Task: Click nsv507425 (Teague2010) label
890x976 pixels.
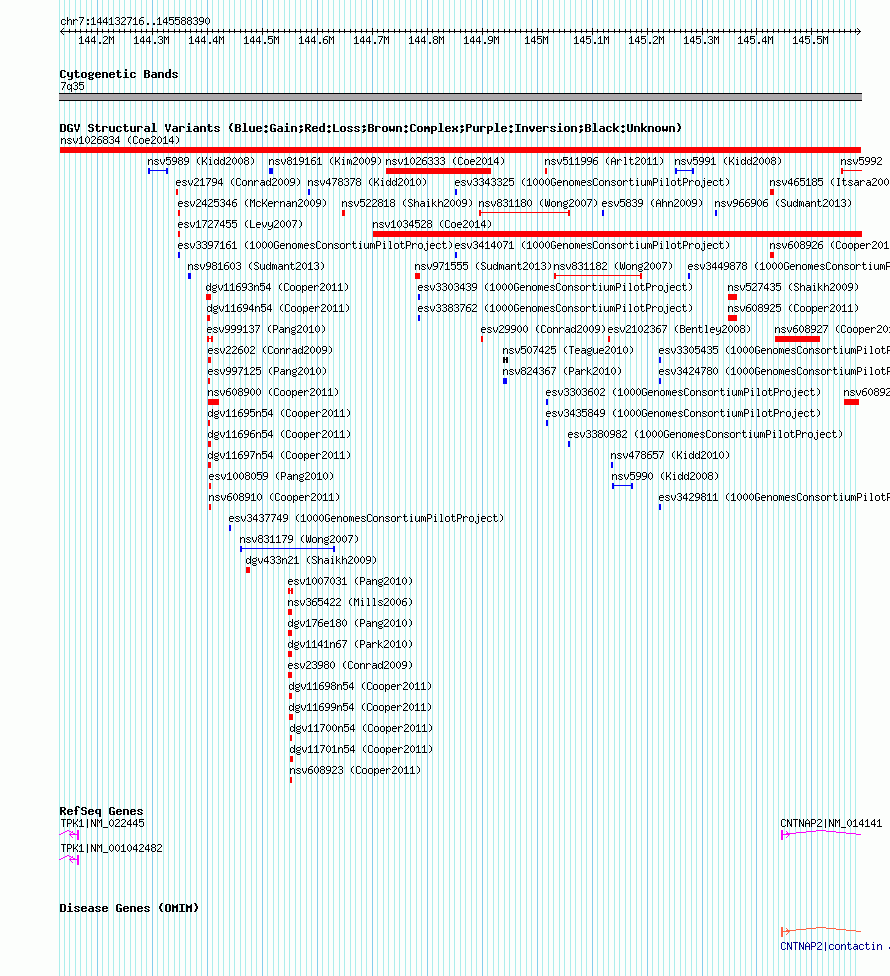Action: coord(568,350)
